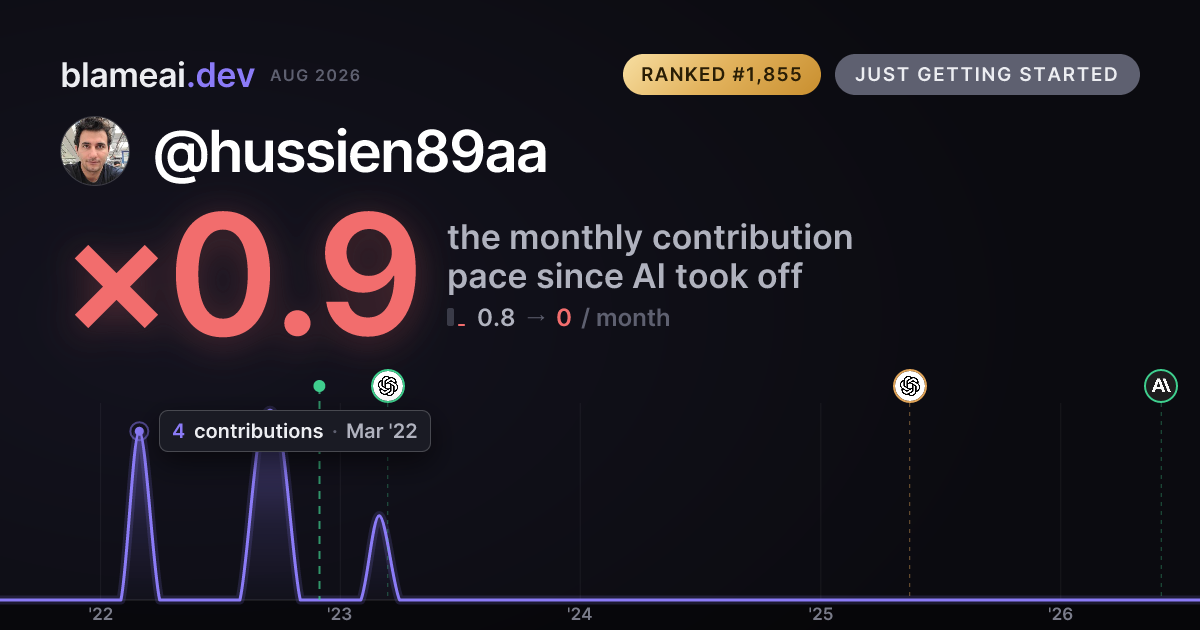Click the '24 axis label
1200x630 pixels.
tap(580, 614)
